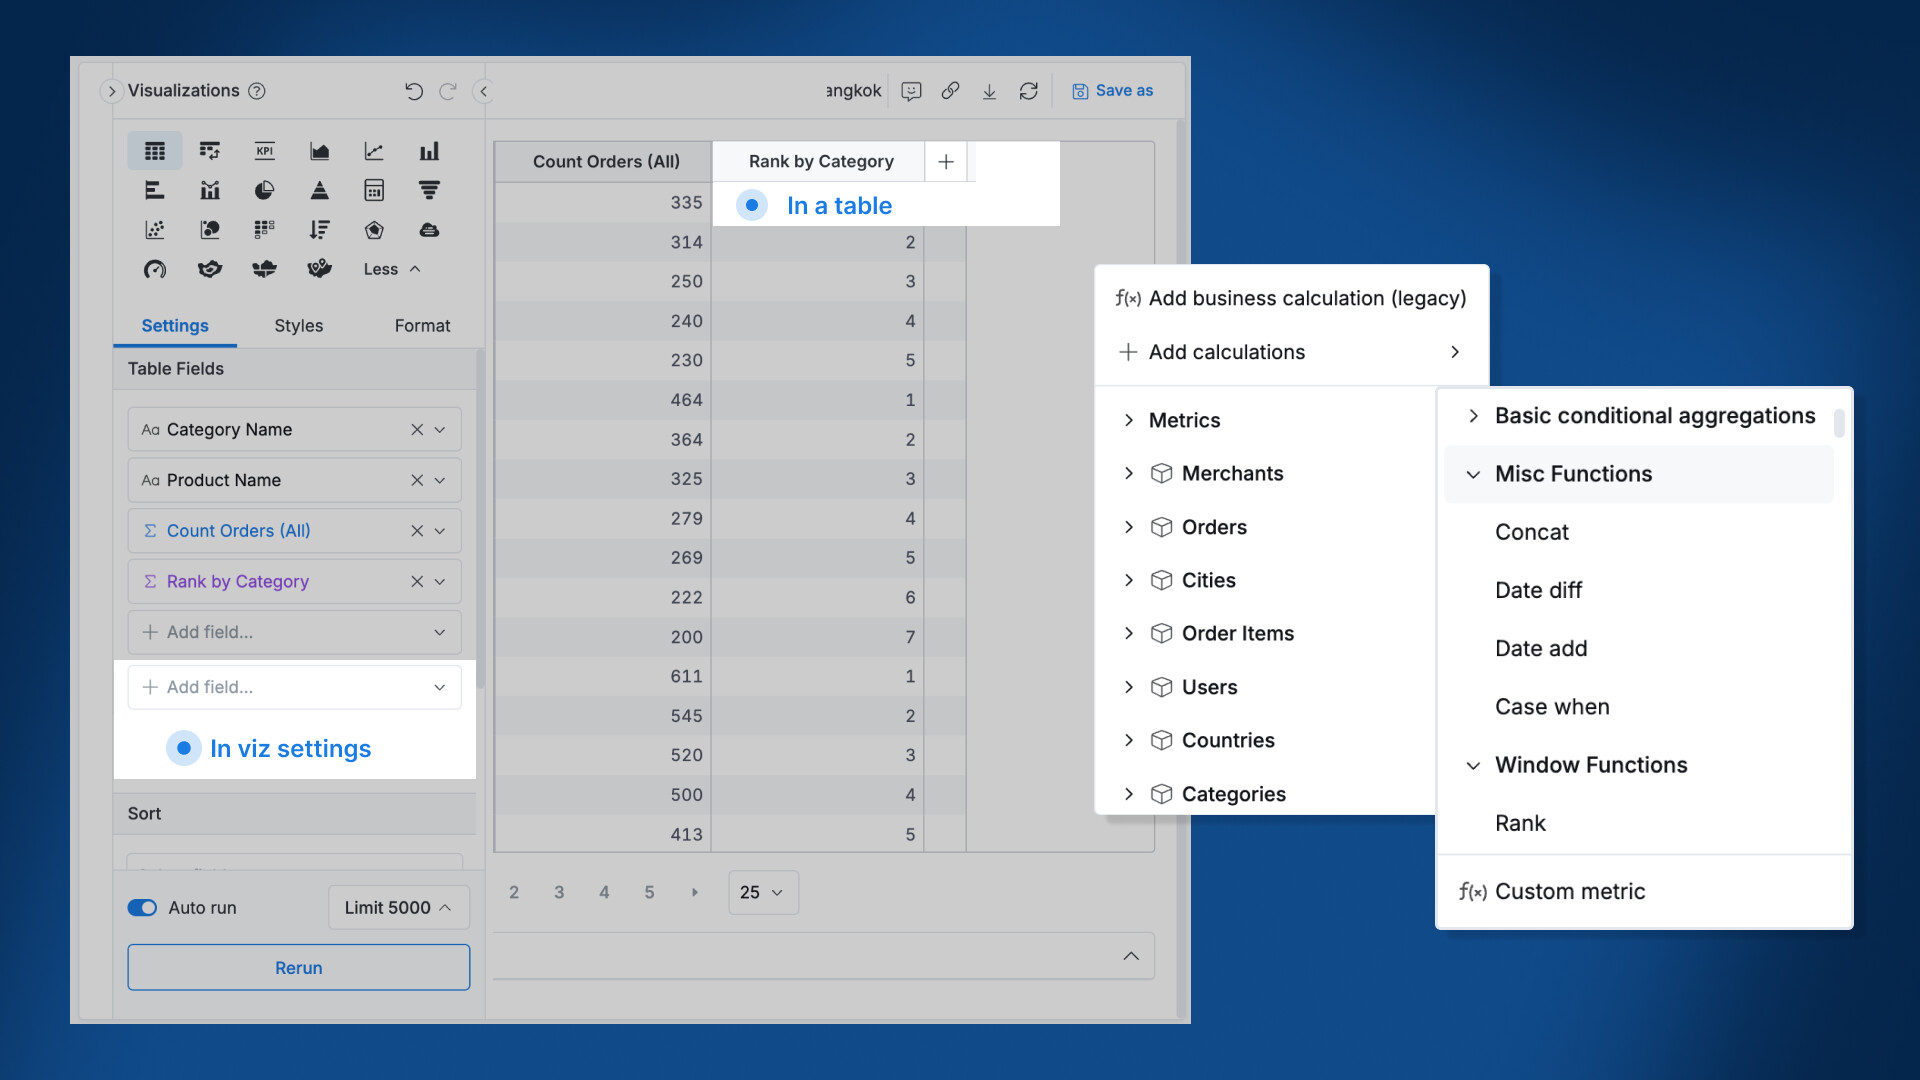Image resolution: width=1920 pixels, height=1080 pixels.
Task: Select the 'In a table' radio option
Action: [752, 205]
